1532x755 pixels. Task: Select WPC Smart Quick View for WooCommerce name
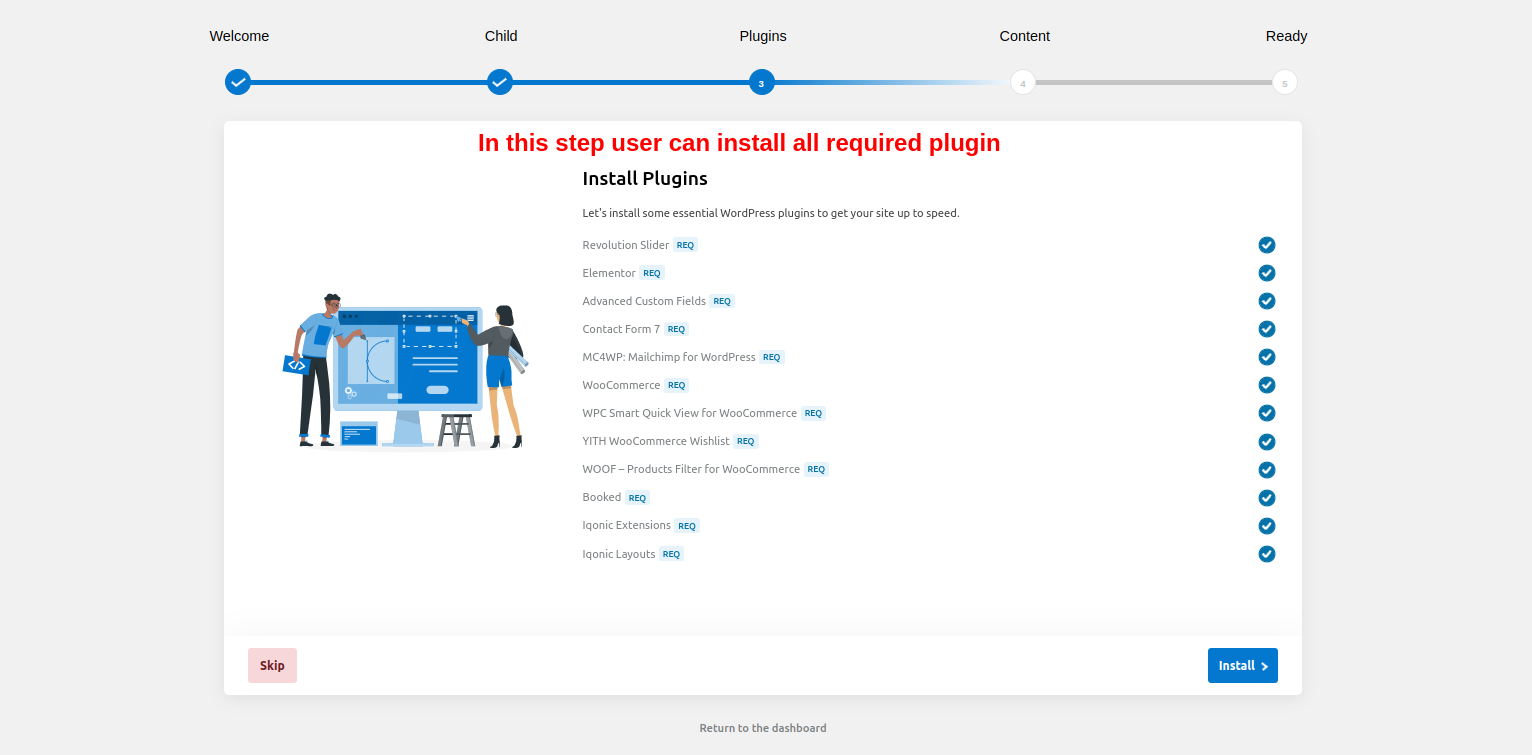click(690, 413)
